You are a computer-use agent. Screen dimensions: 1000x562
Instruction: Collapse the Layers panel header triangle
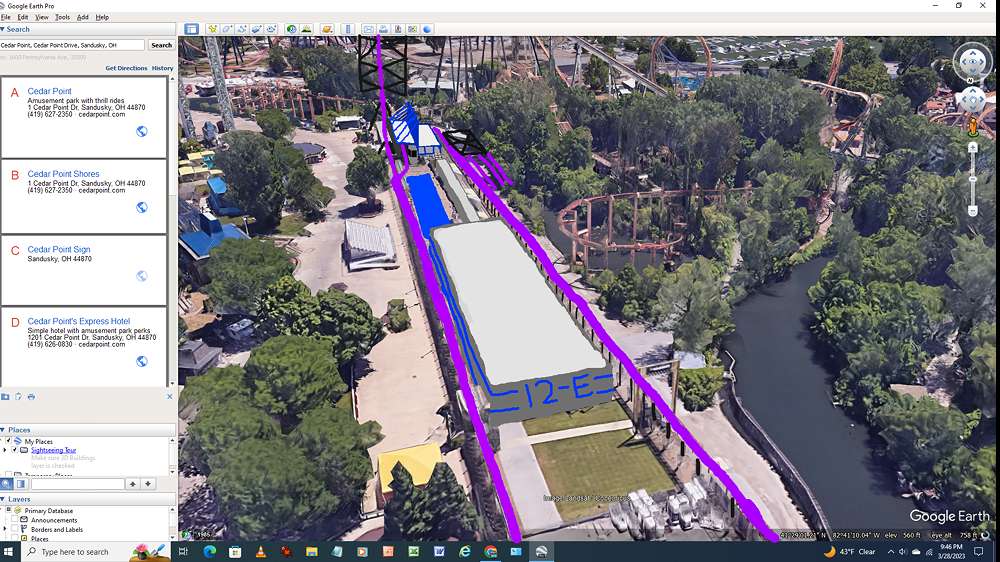tap(3, 499)
